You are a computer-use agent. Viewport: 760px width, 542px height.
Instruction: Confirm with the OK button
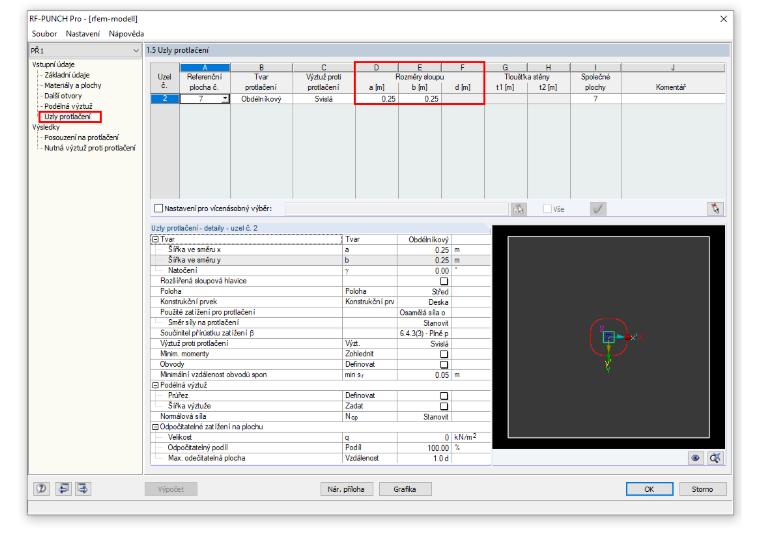click(x=649, y=489)
